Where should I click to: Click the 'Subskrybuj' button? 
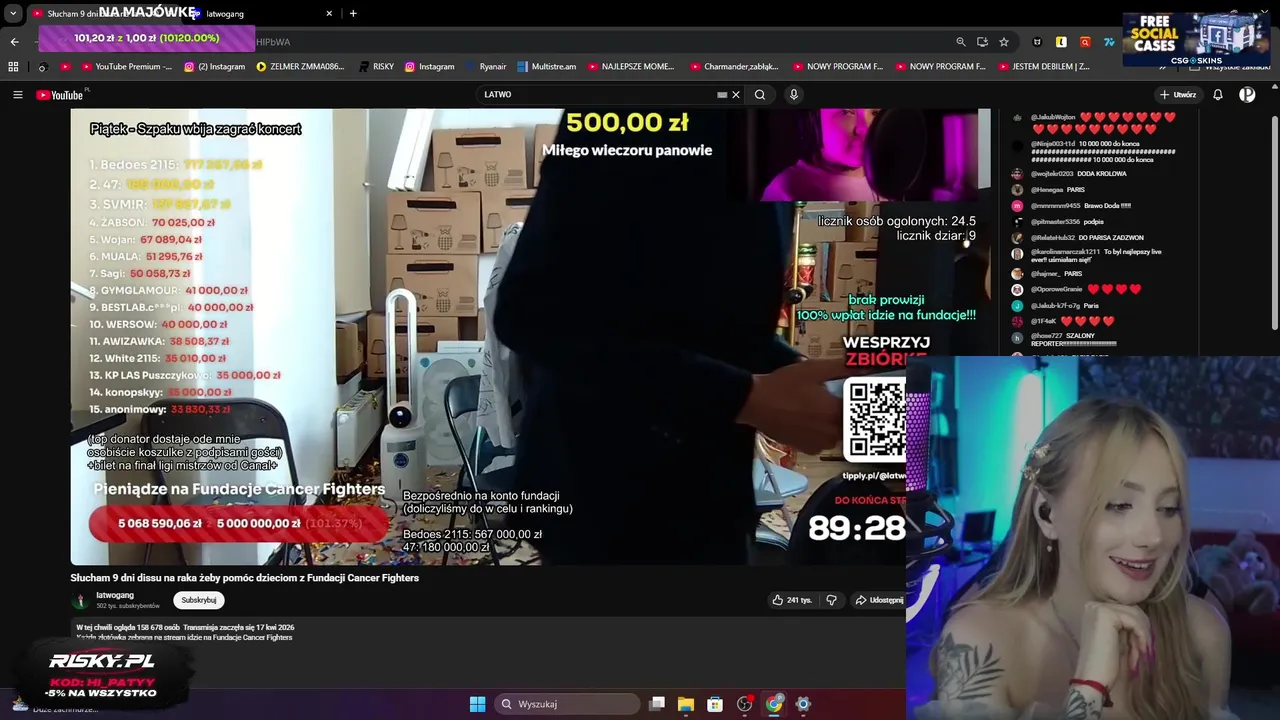198,600
